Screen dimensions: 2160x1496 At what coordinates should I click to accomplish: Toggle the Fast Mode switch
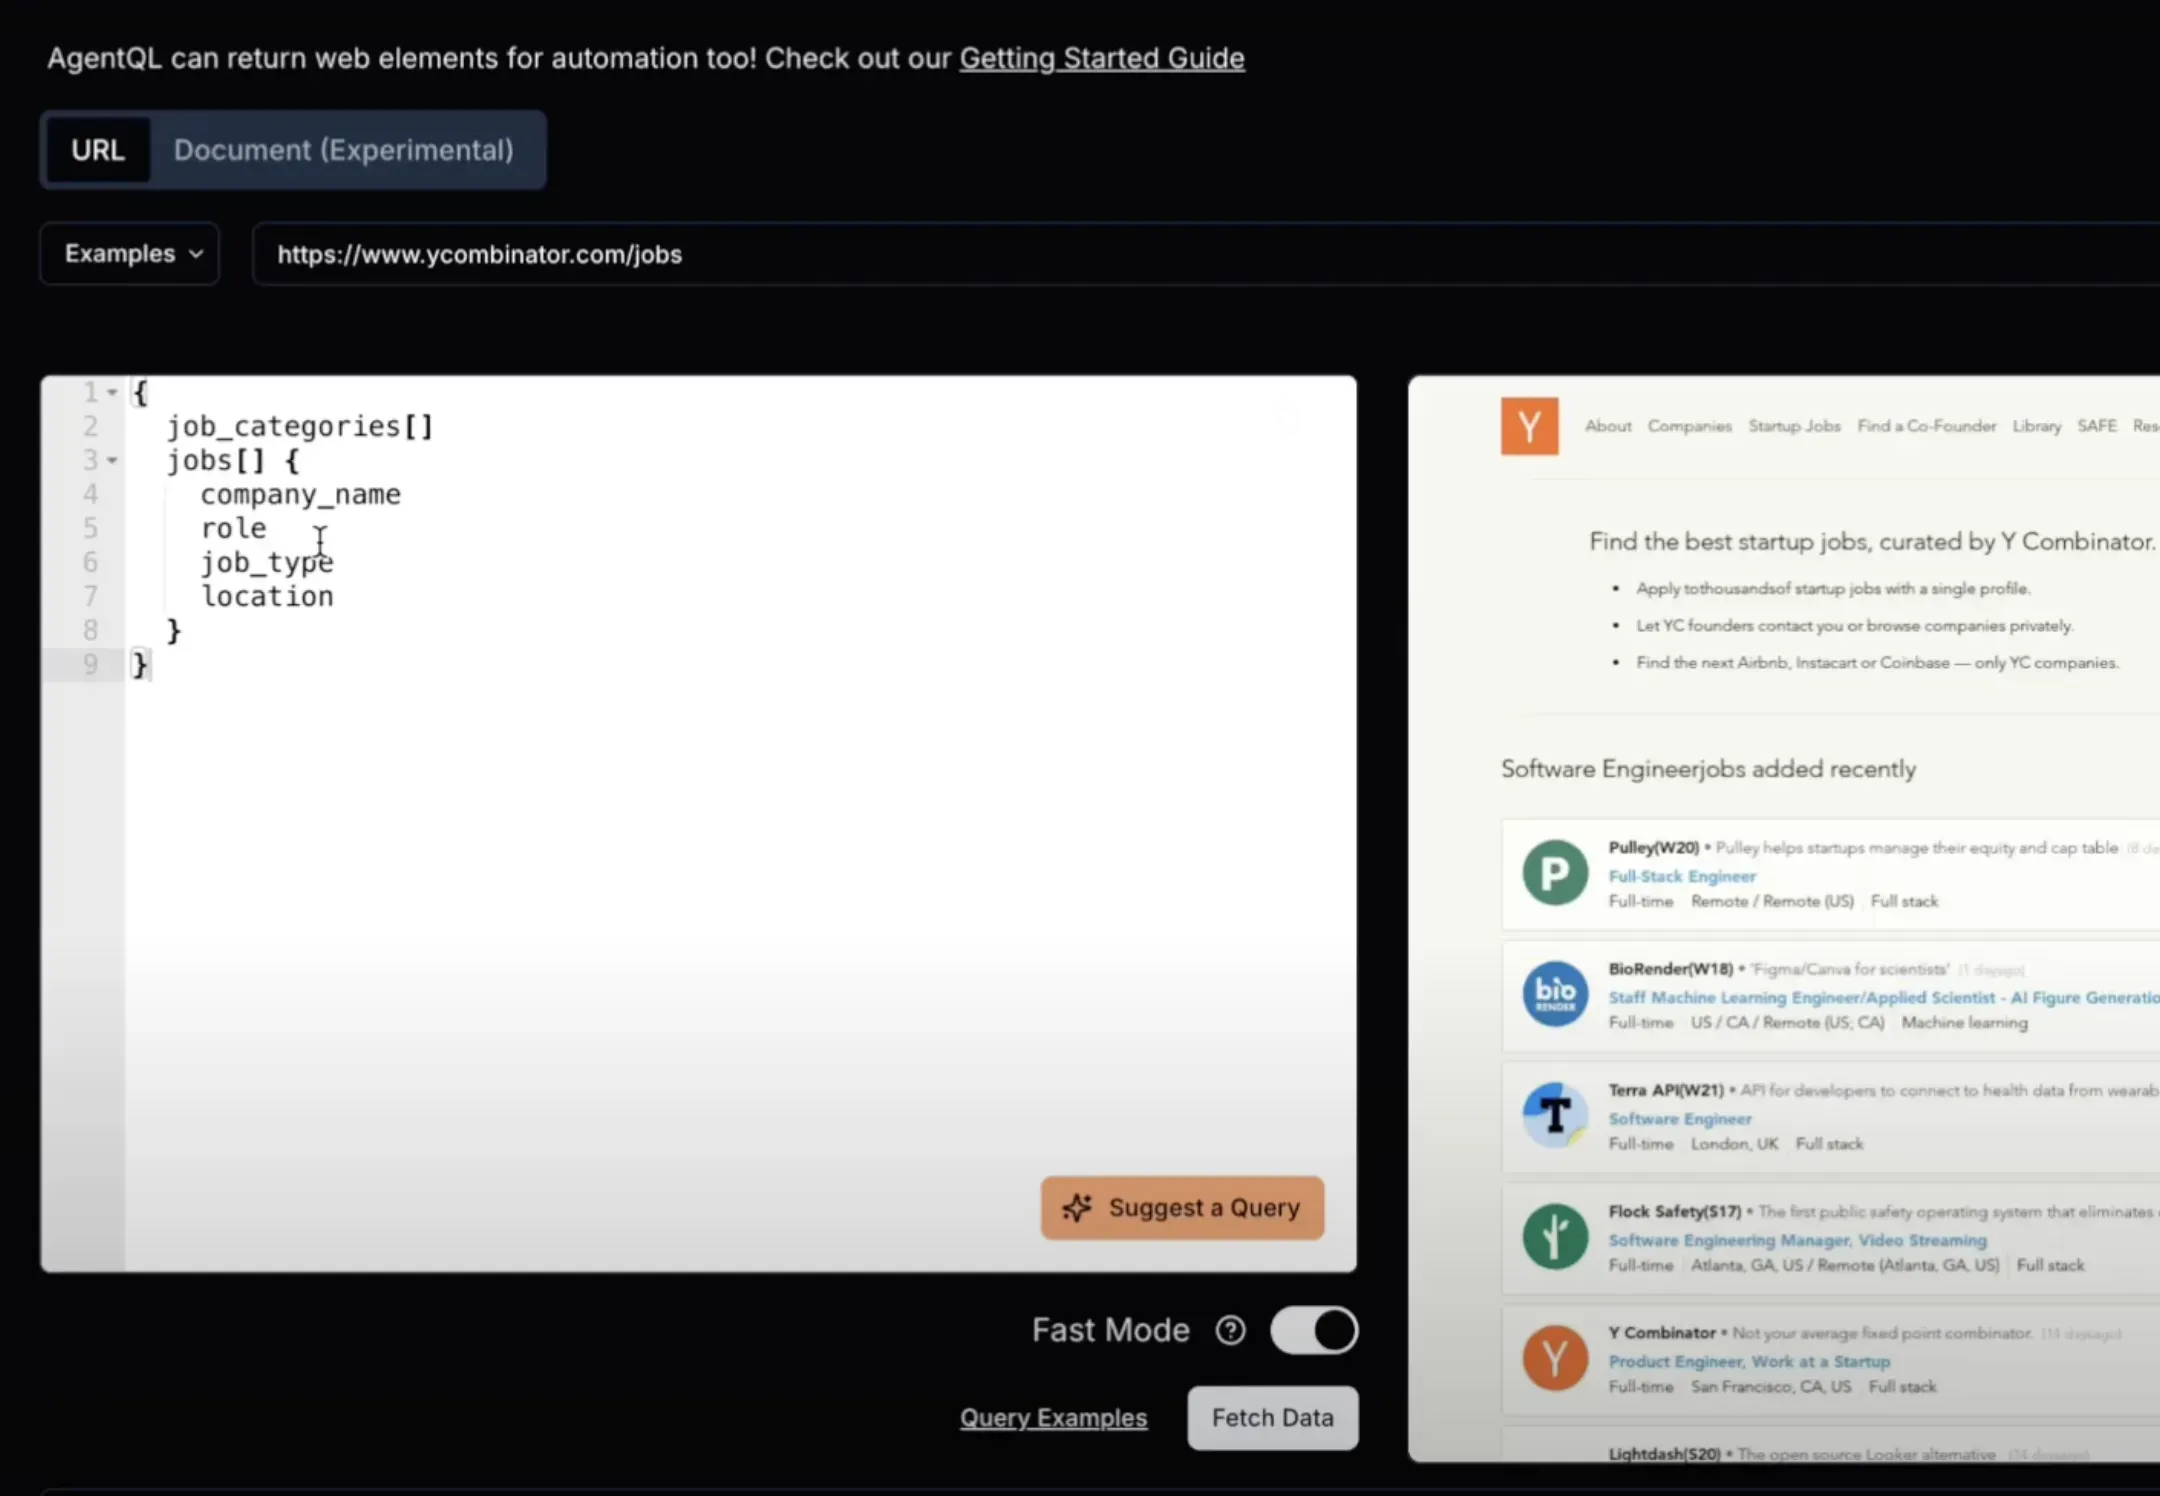(1314, 1331)
